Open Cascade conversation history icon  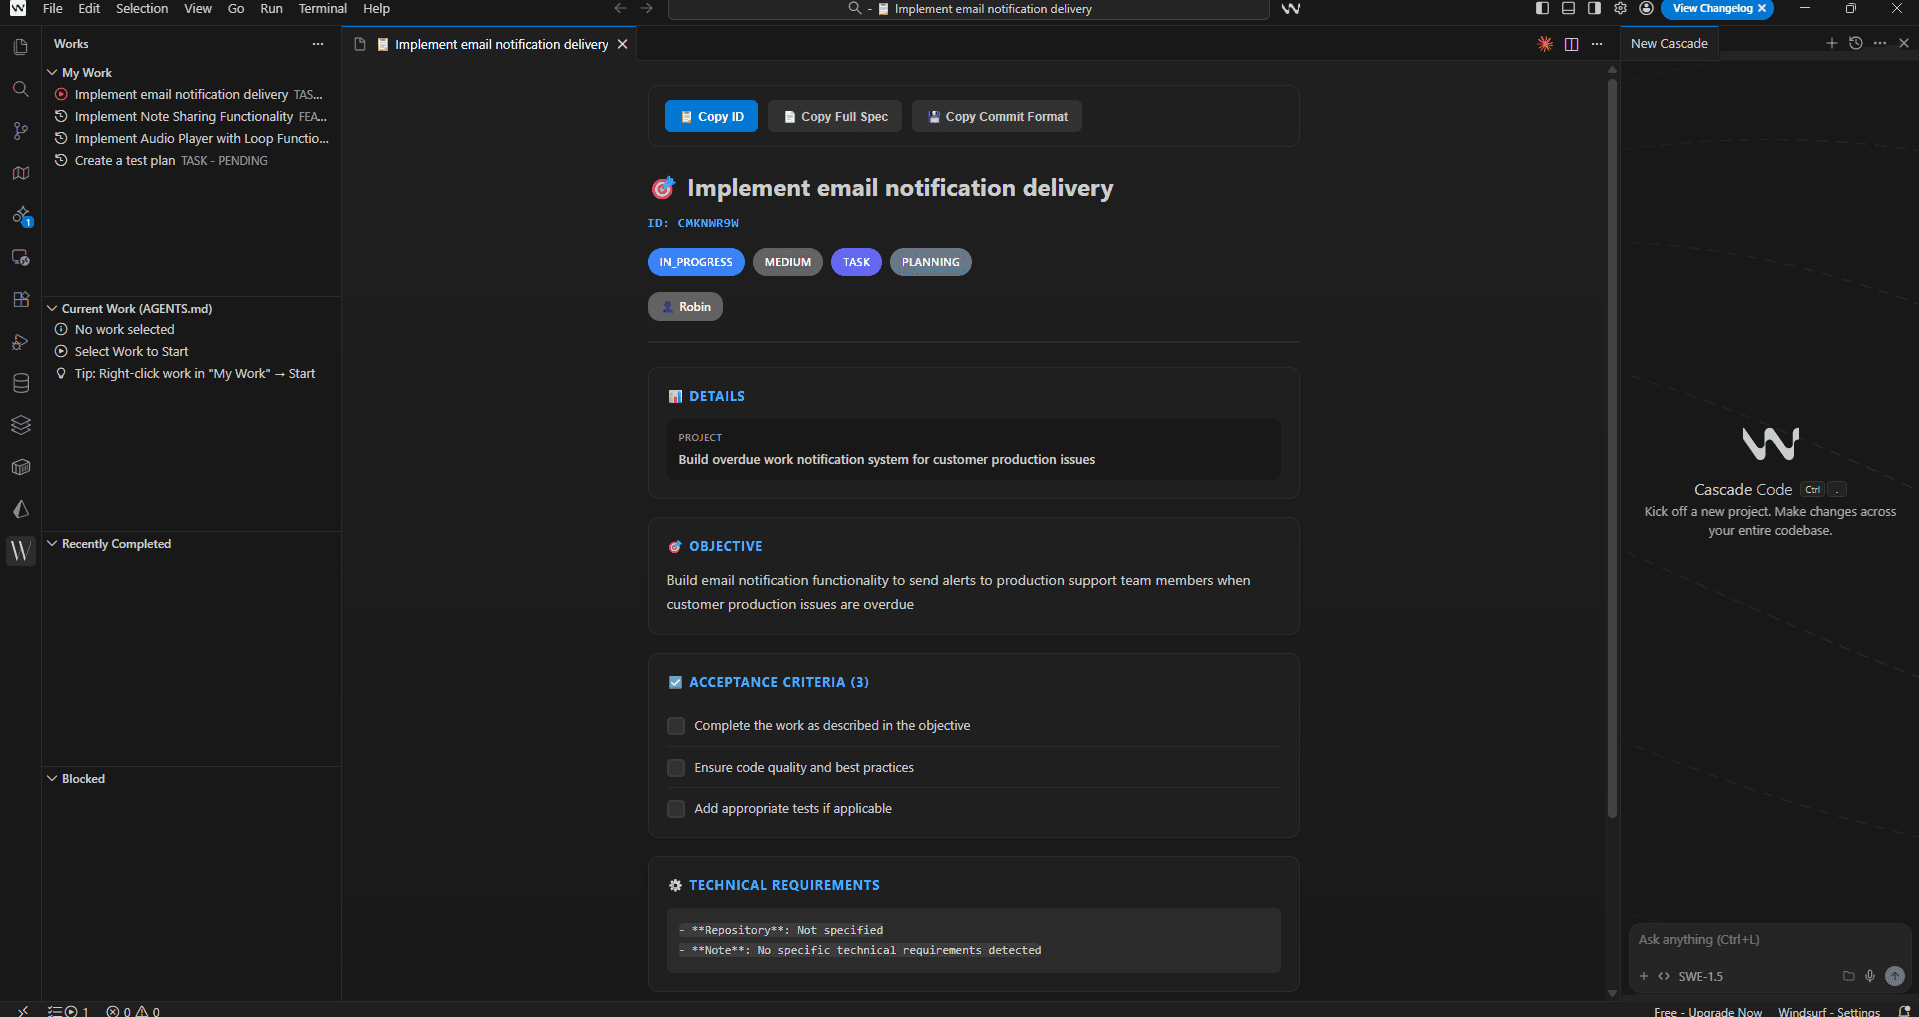coord(1856,43)
